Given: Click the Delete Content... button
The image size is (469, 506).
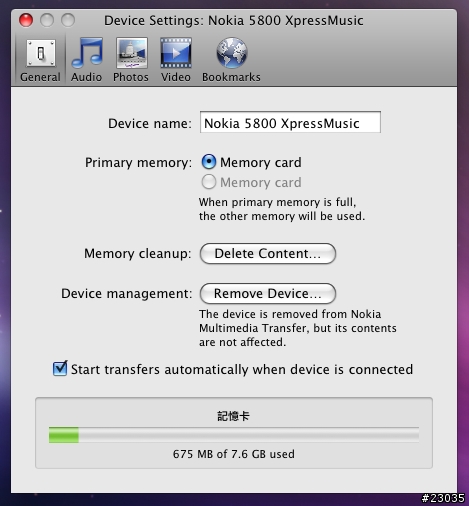Looking at the screenshot, I should click(x=268, y=254).
